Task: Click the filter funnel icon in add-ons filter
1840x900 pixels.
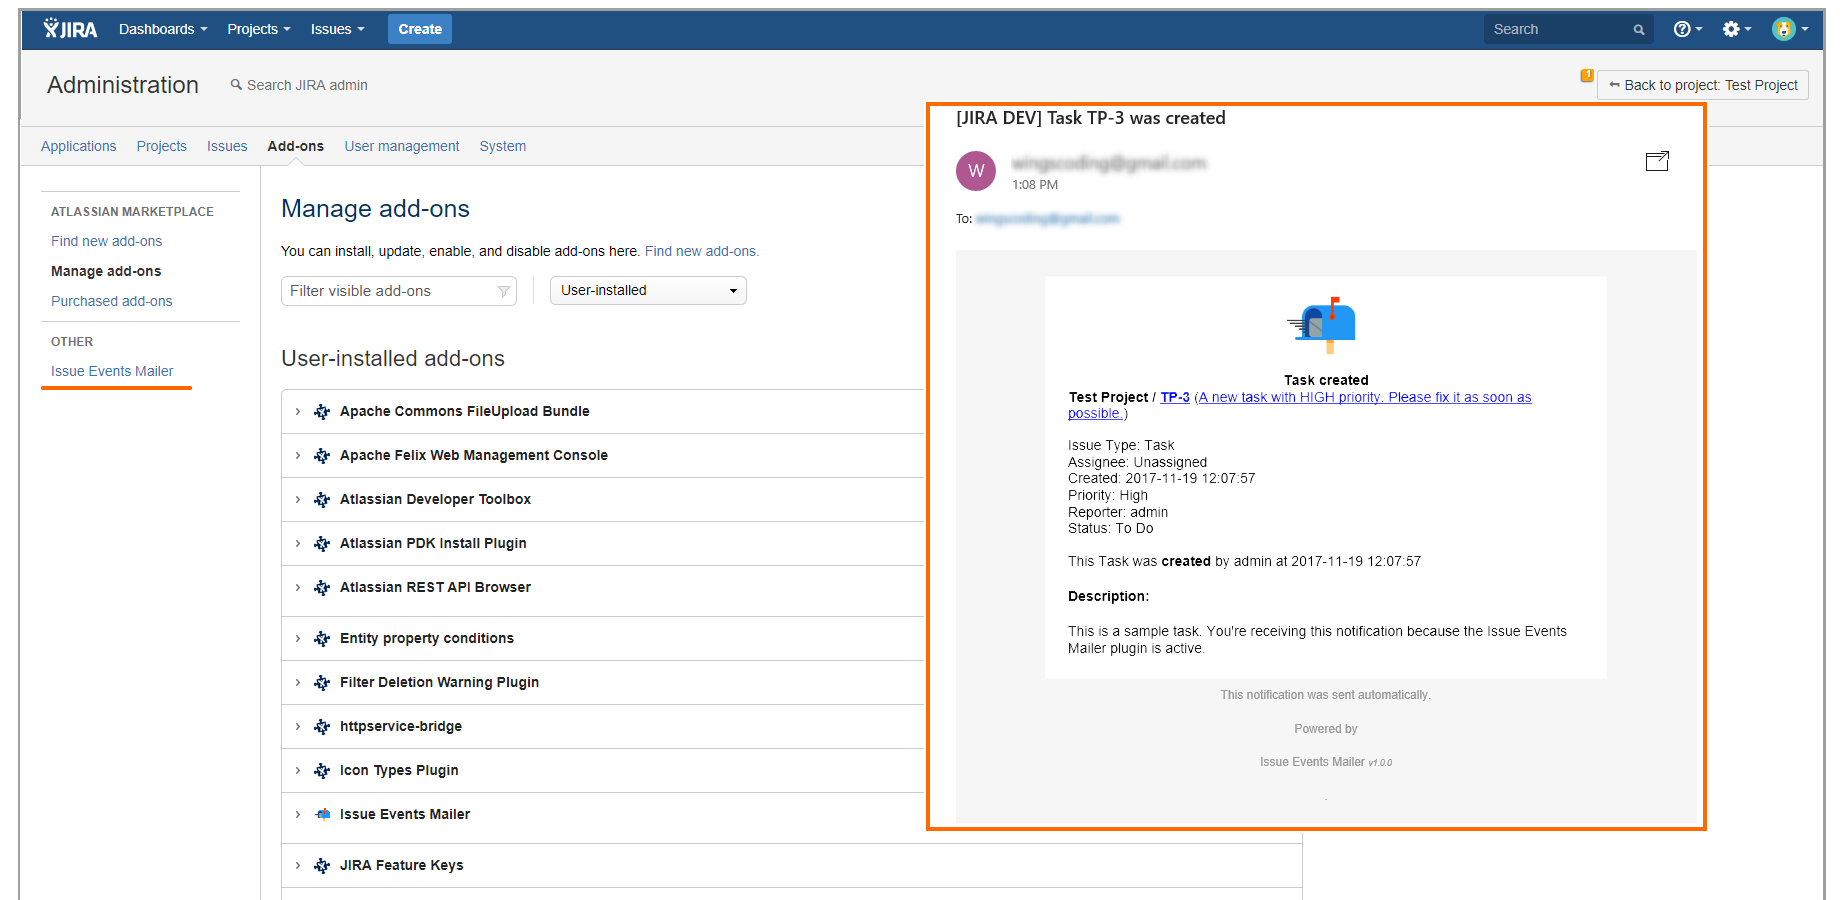Action: point(503,291)
